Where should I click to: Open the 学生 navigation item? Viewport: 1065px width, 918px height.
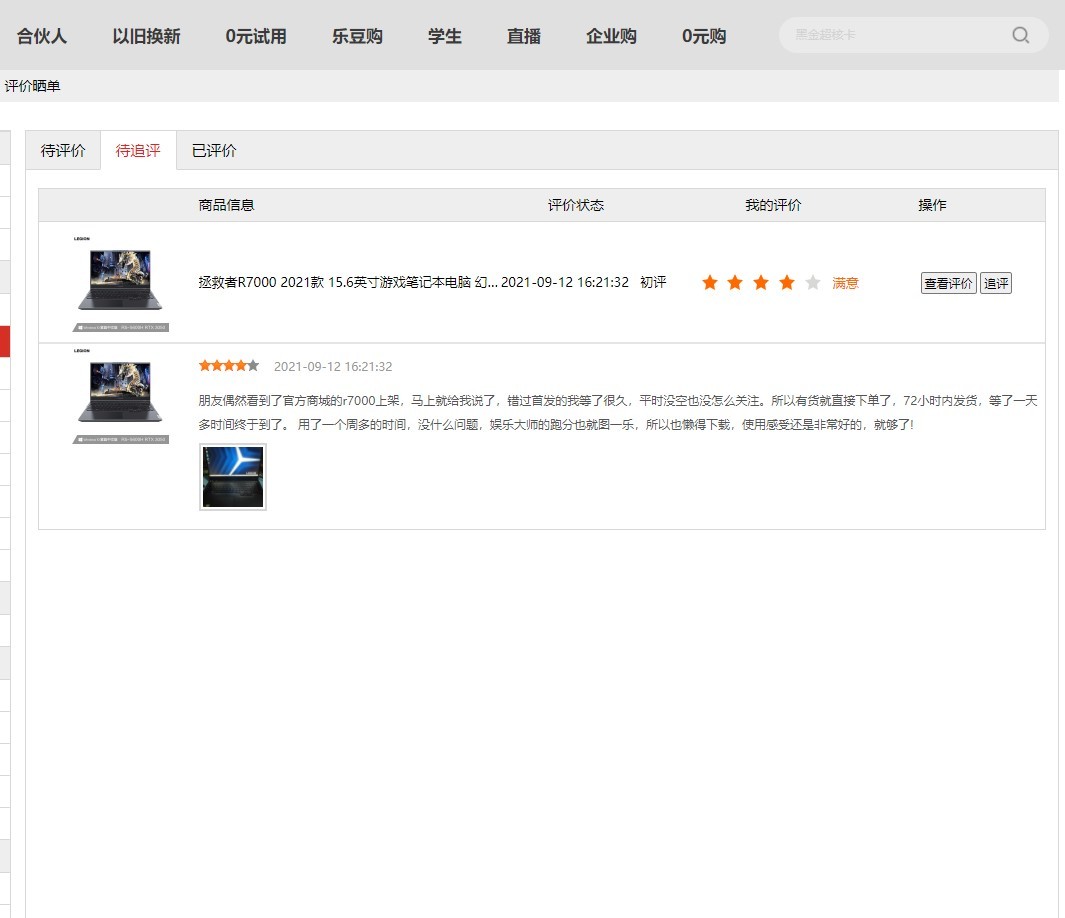tap(445, 36)
